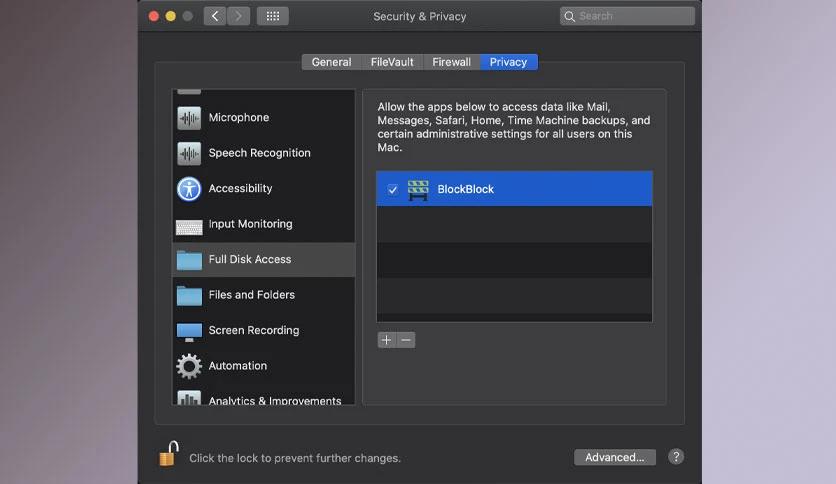Choose the Input Monitoring keyboard icon
This screenshot has height=484, width=836.
(189, 227)
